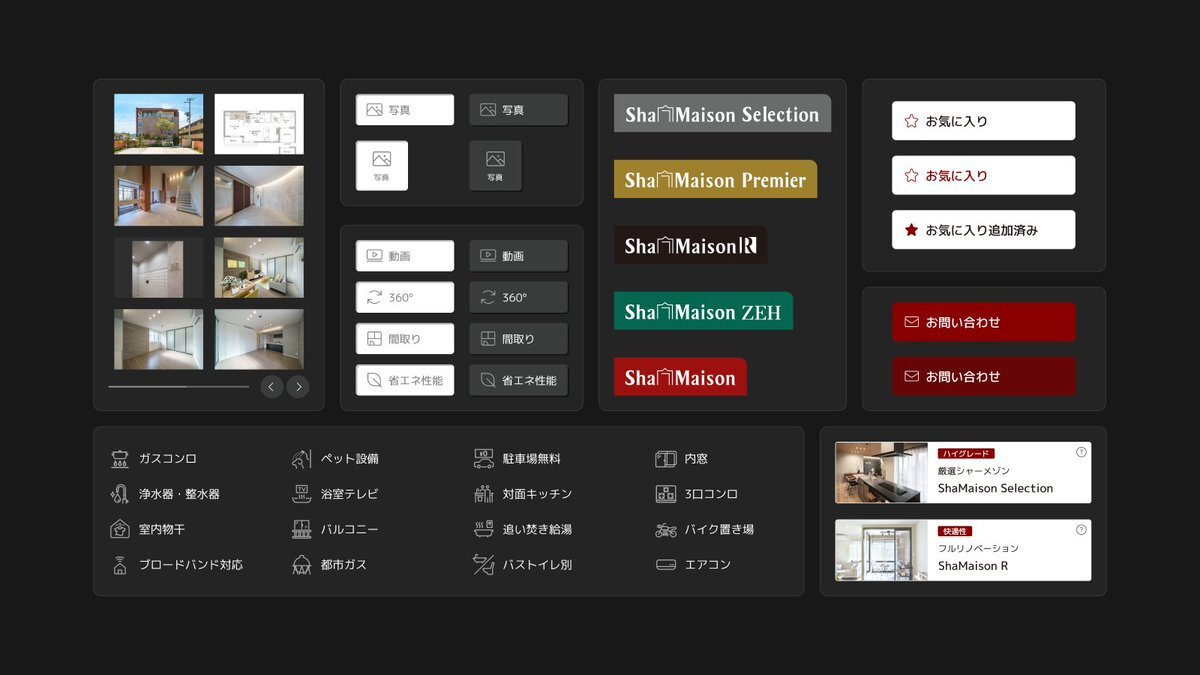Click the gas stove (ガスコンロ) icon
The width and height of the screenshot is (1200, 675).
120,459
